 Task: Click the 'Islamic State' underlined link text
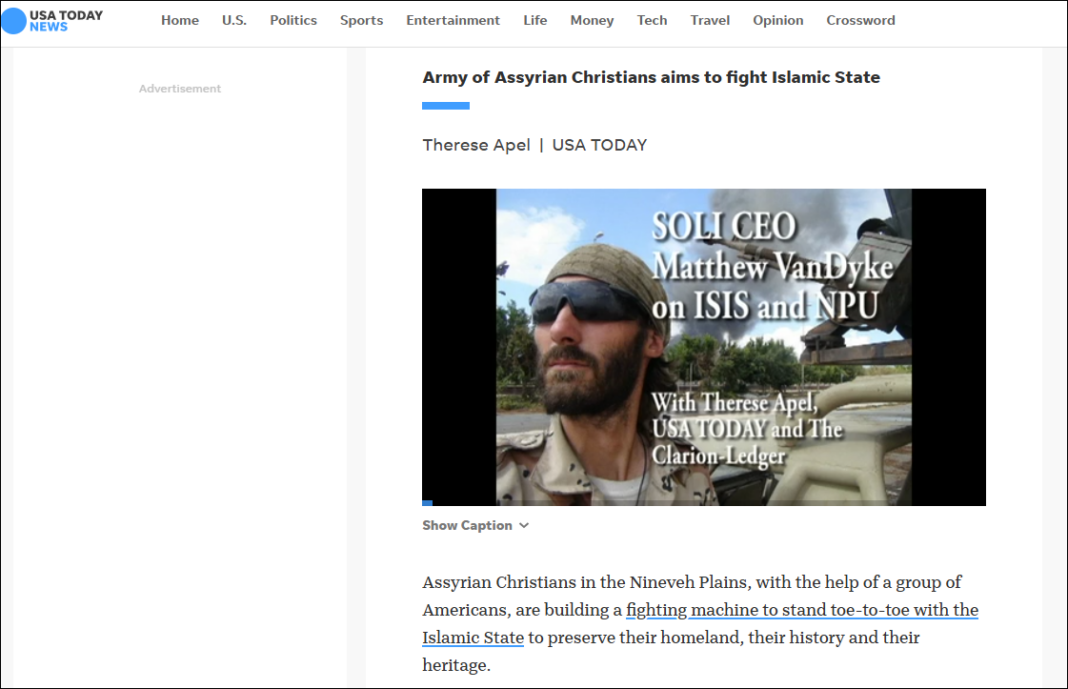click(x=473, y=638)
